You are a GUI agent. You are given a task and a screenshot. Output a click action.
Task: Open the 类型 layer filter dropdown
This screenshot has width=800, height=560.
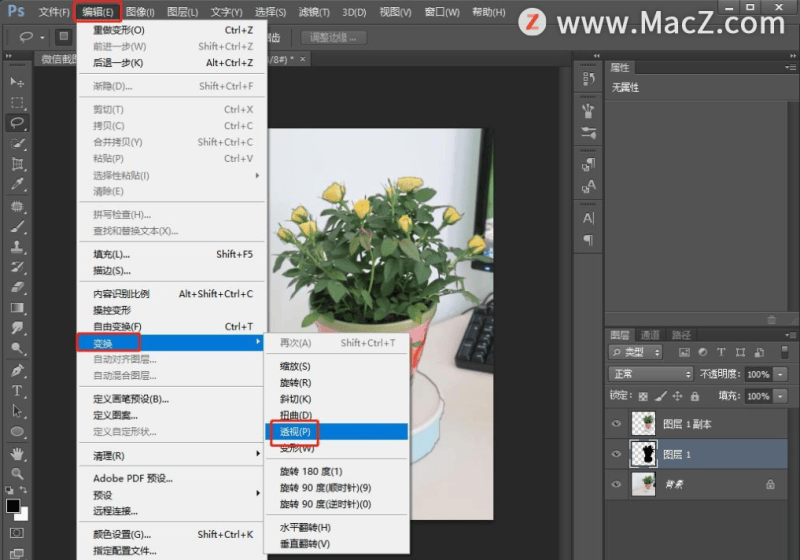635,352
